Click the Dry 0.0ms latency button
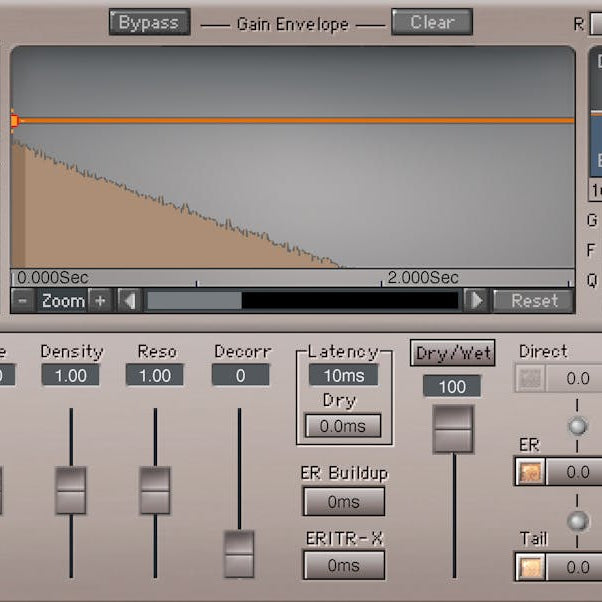This screenshot has height=602, width=602. click(343, 425)
